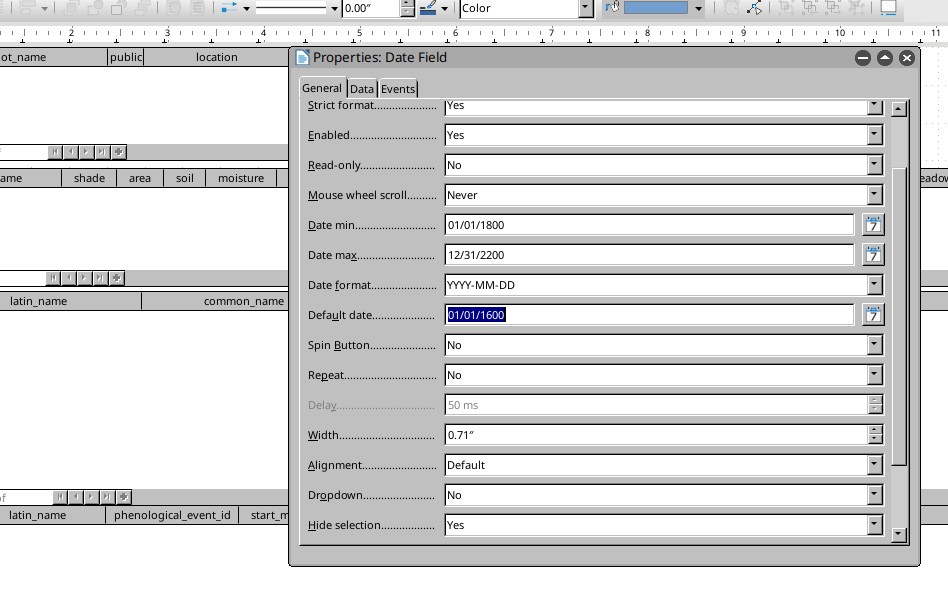This screenshot has height=610, width=948.
Task: Select the moisture column header
Action: (x=241, y=178)
